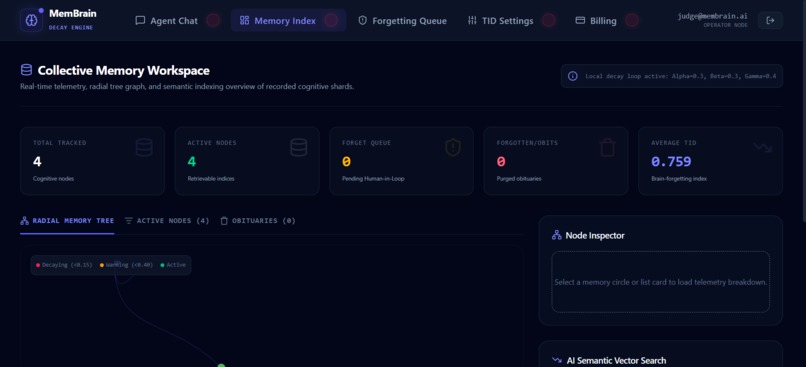Click the Forgotten/Obits value 0
The width and height of the screenshot is (806, 367).
tap(501, 162)
